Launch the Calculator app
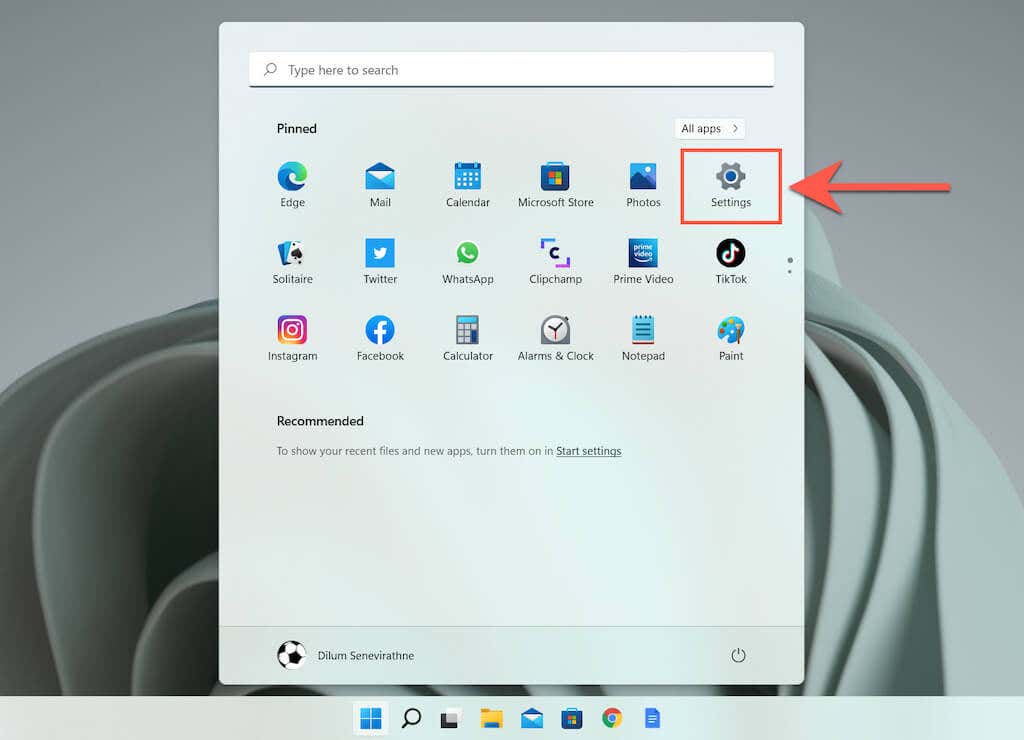This screenshot has height=740, width=1024. click(468, 339)
